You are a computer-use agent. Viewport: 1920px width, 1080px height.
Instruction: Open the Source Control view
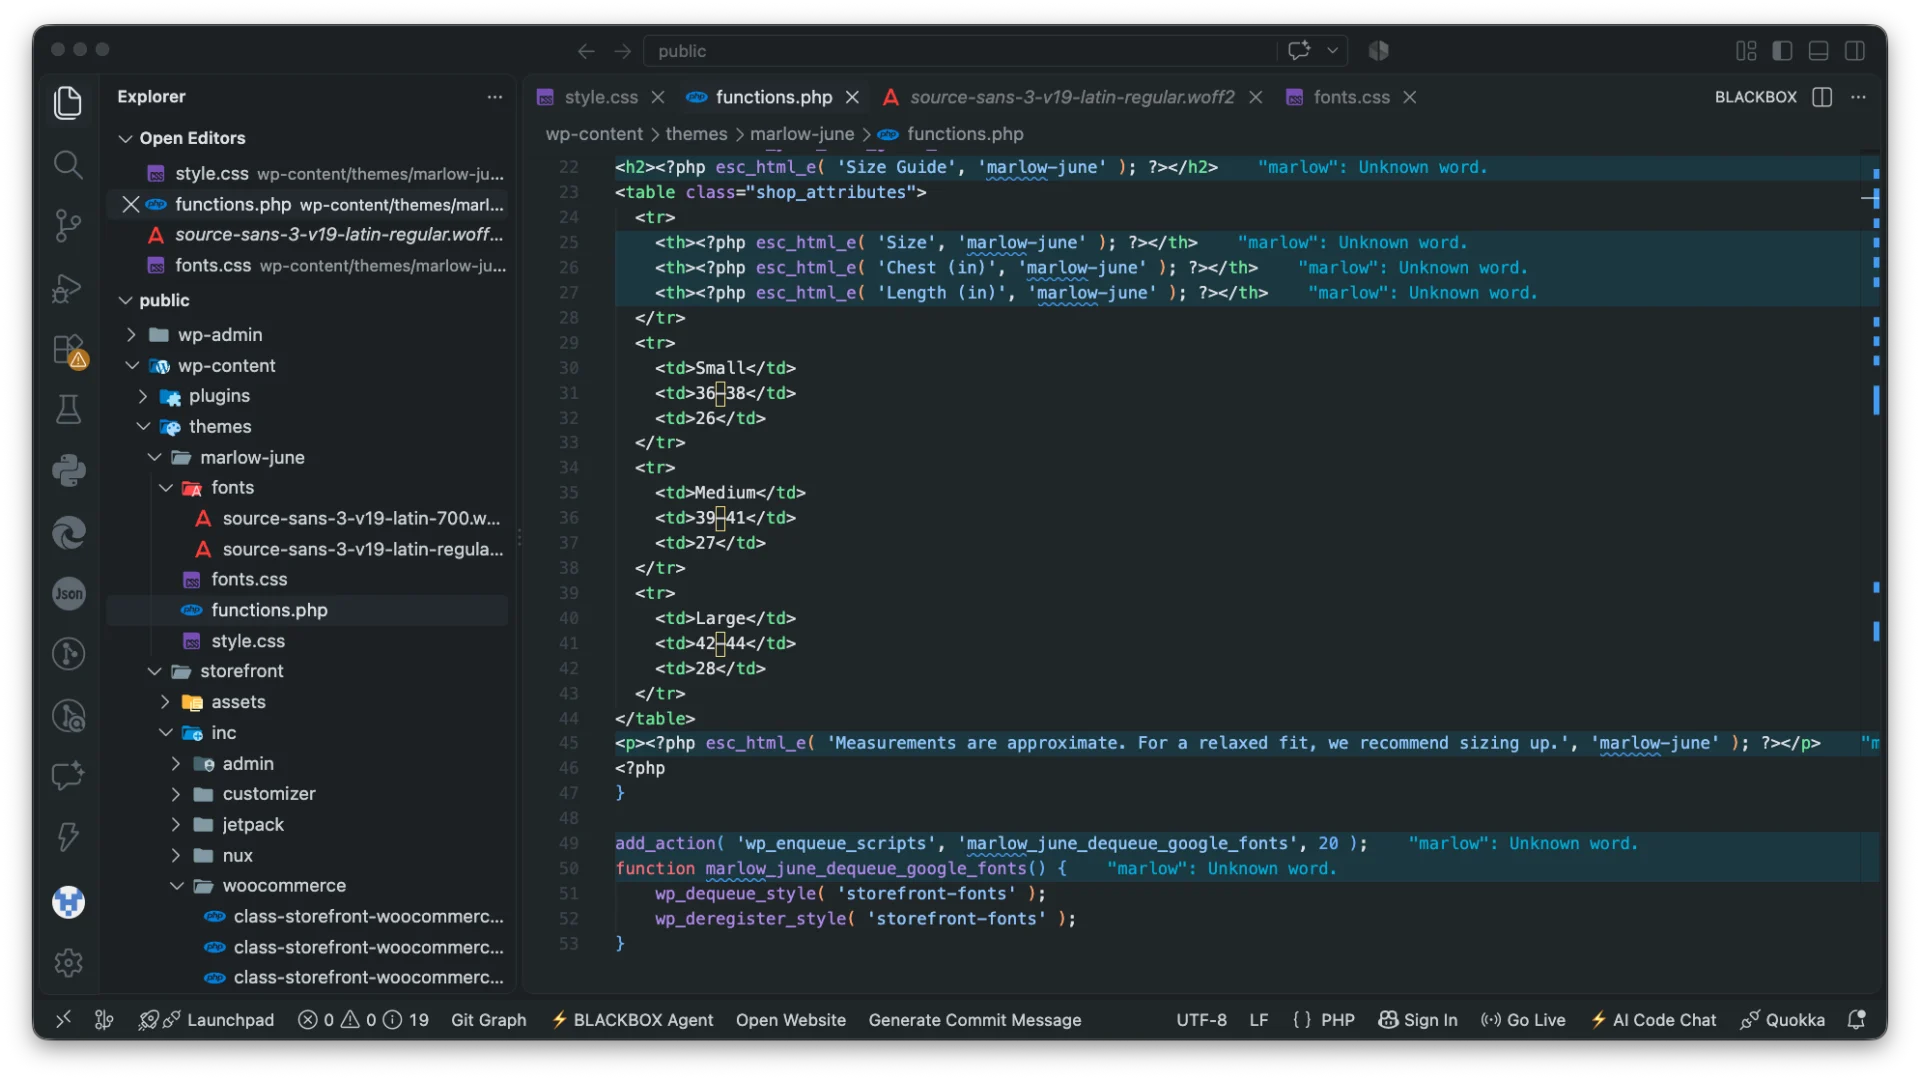coord(68,226)
